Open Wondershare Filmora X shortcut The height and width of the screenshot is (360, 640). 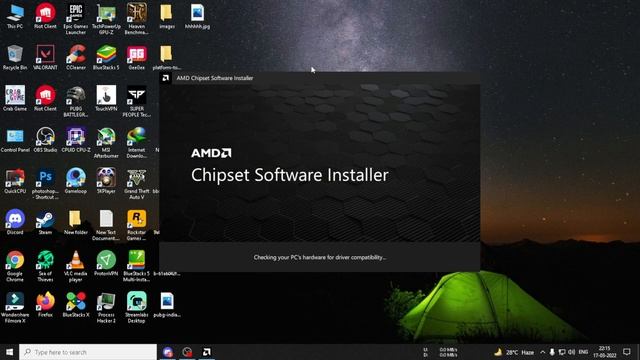(x=15, y=307)
